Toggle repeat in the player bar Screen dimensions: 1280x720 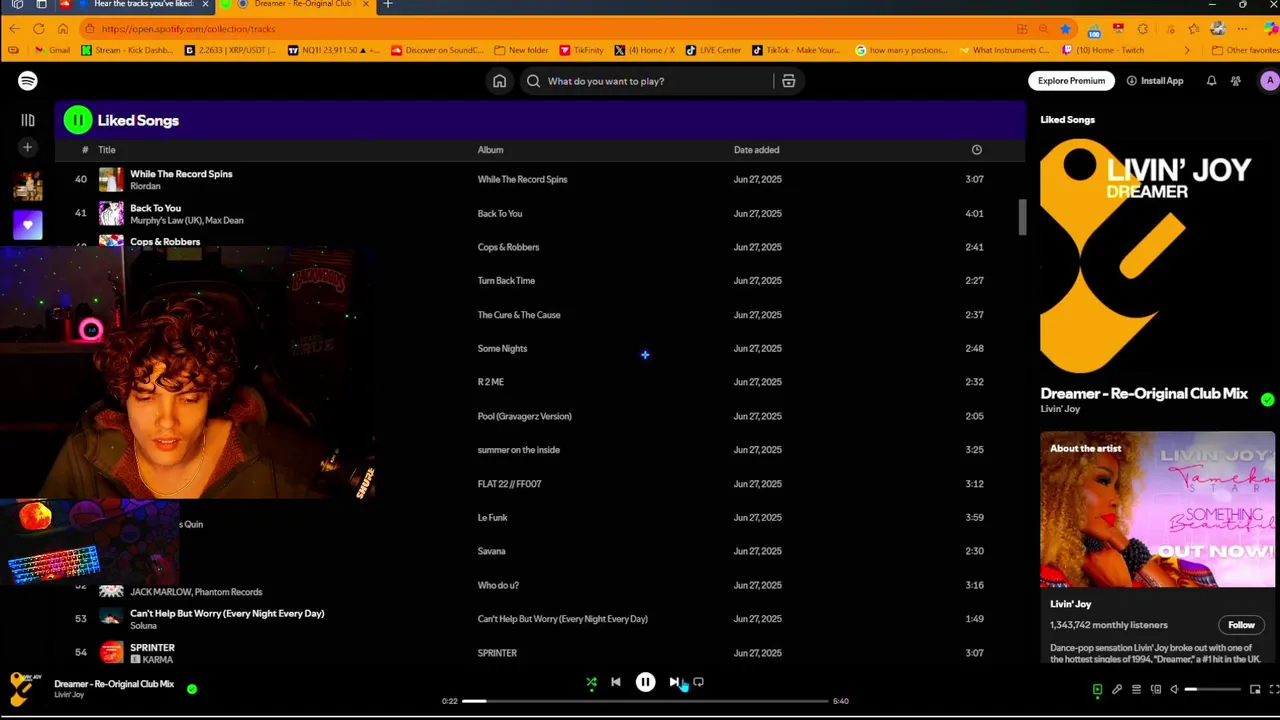pos(698,682)
